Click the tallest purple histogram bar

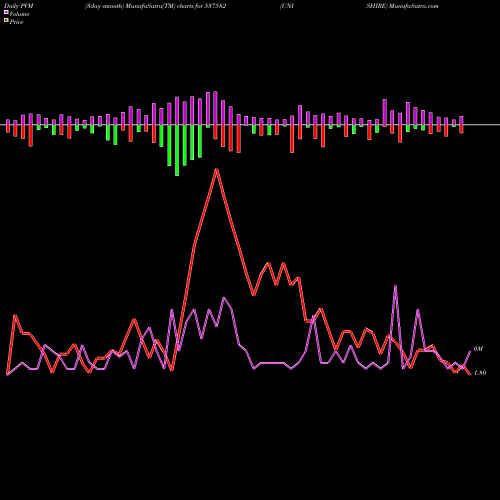click(215, 108)
